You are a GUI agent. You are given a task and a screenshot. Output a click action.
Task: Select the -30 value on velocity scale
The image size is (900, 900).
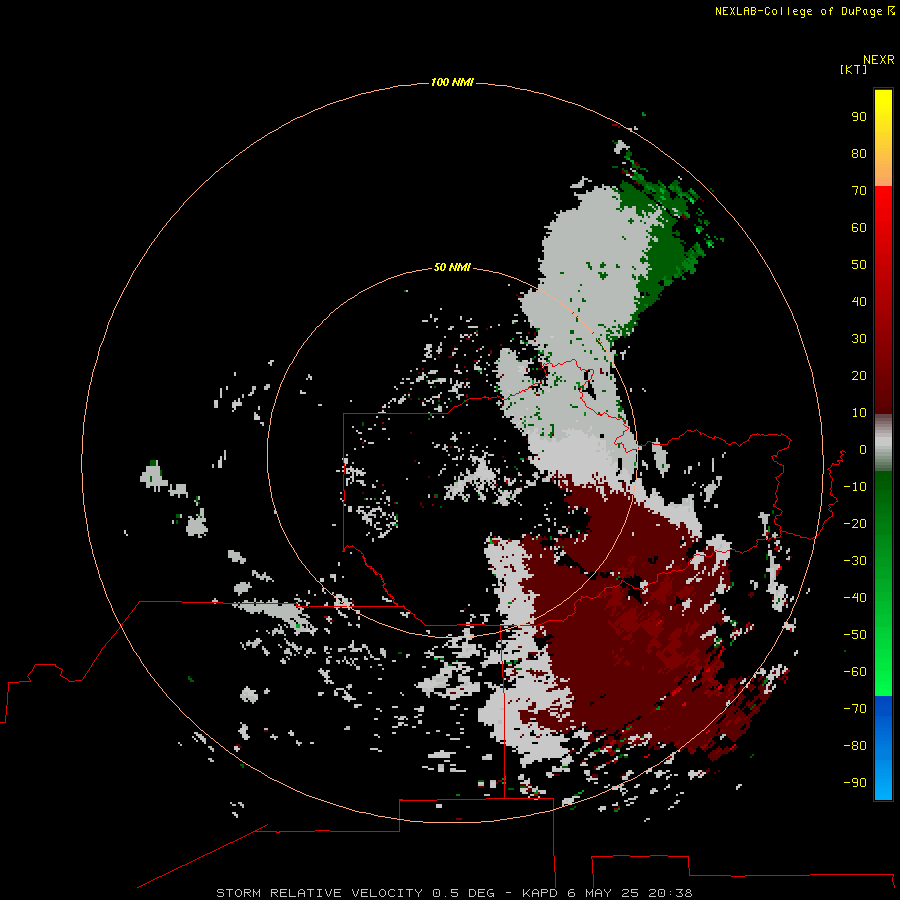coord(855,561)
